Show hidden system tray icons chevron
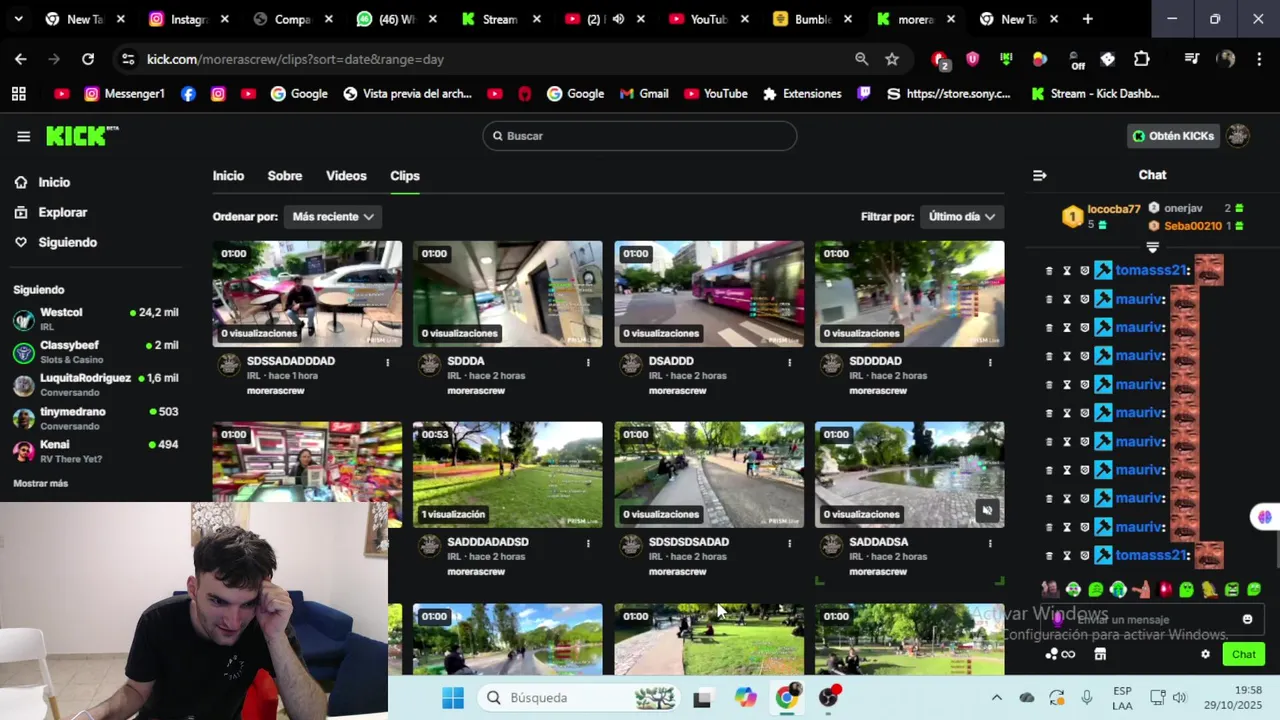Image resolution: width=1280 pixels, height=720 pixels. tap(996, 698)
